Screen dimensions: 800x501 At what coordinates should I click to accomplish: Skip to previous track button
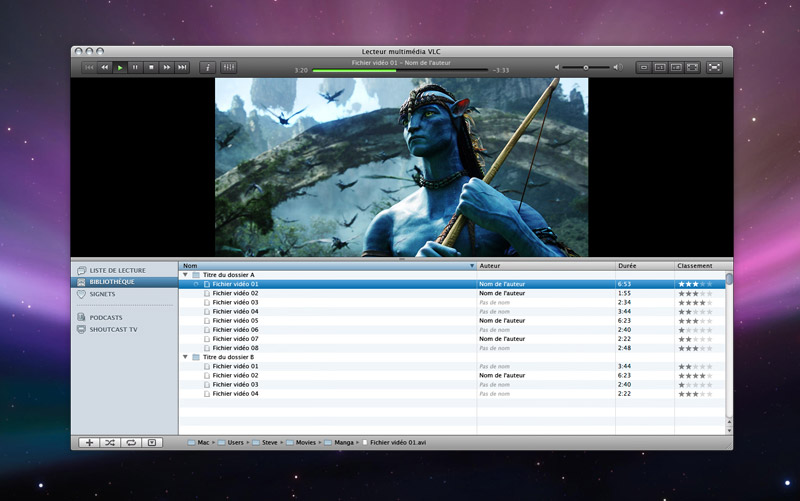pos(89,67)
